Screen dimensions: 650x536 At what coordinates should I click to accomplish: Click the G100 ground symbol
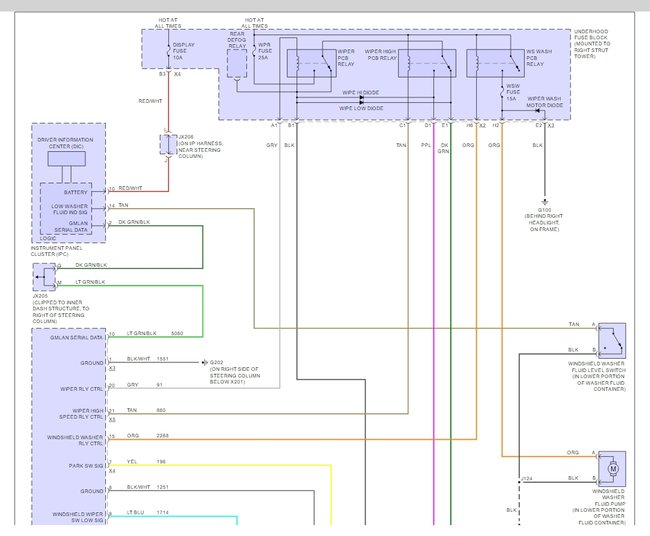tap(545, 202)
